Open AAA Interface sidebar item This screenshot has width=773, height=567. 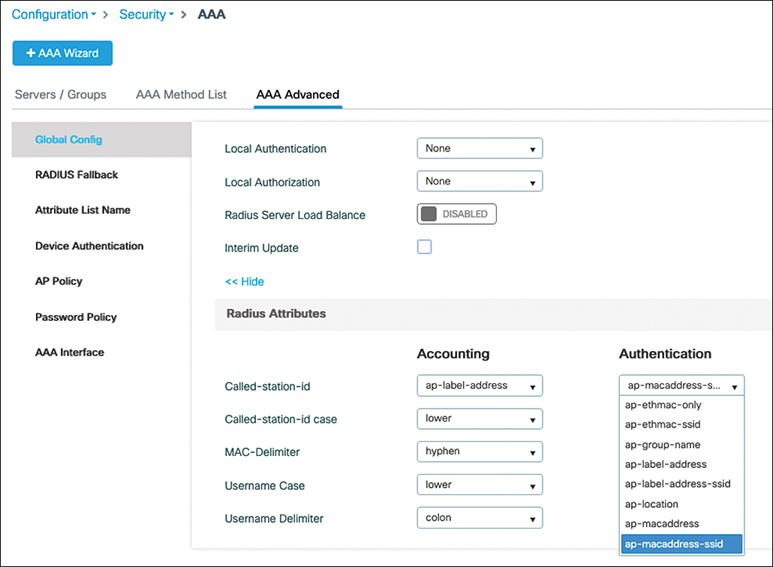tap(69, 352)
